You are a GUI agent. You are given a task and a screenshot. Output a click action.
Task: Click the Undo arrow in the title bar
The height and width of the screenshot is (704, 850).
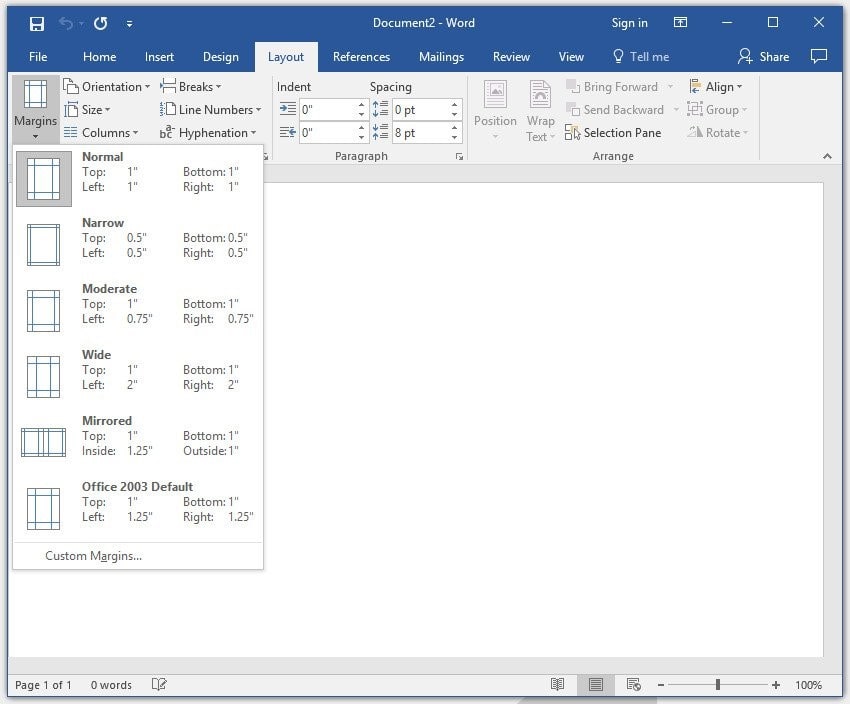66,23
